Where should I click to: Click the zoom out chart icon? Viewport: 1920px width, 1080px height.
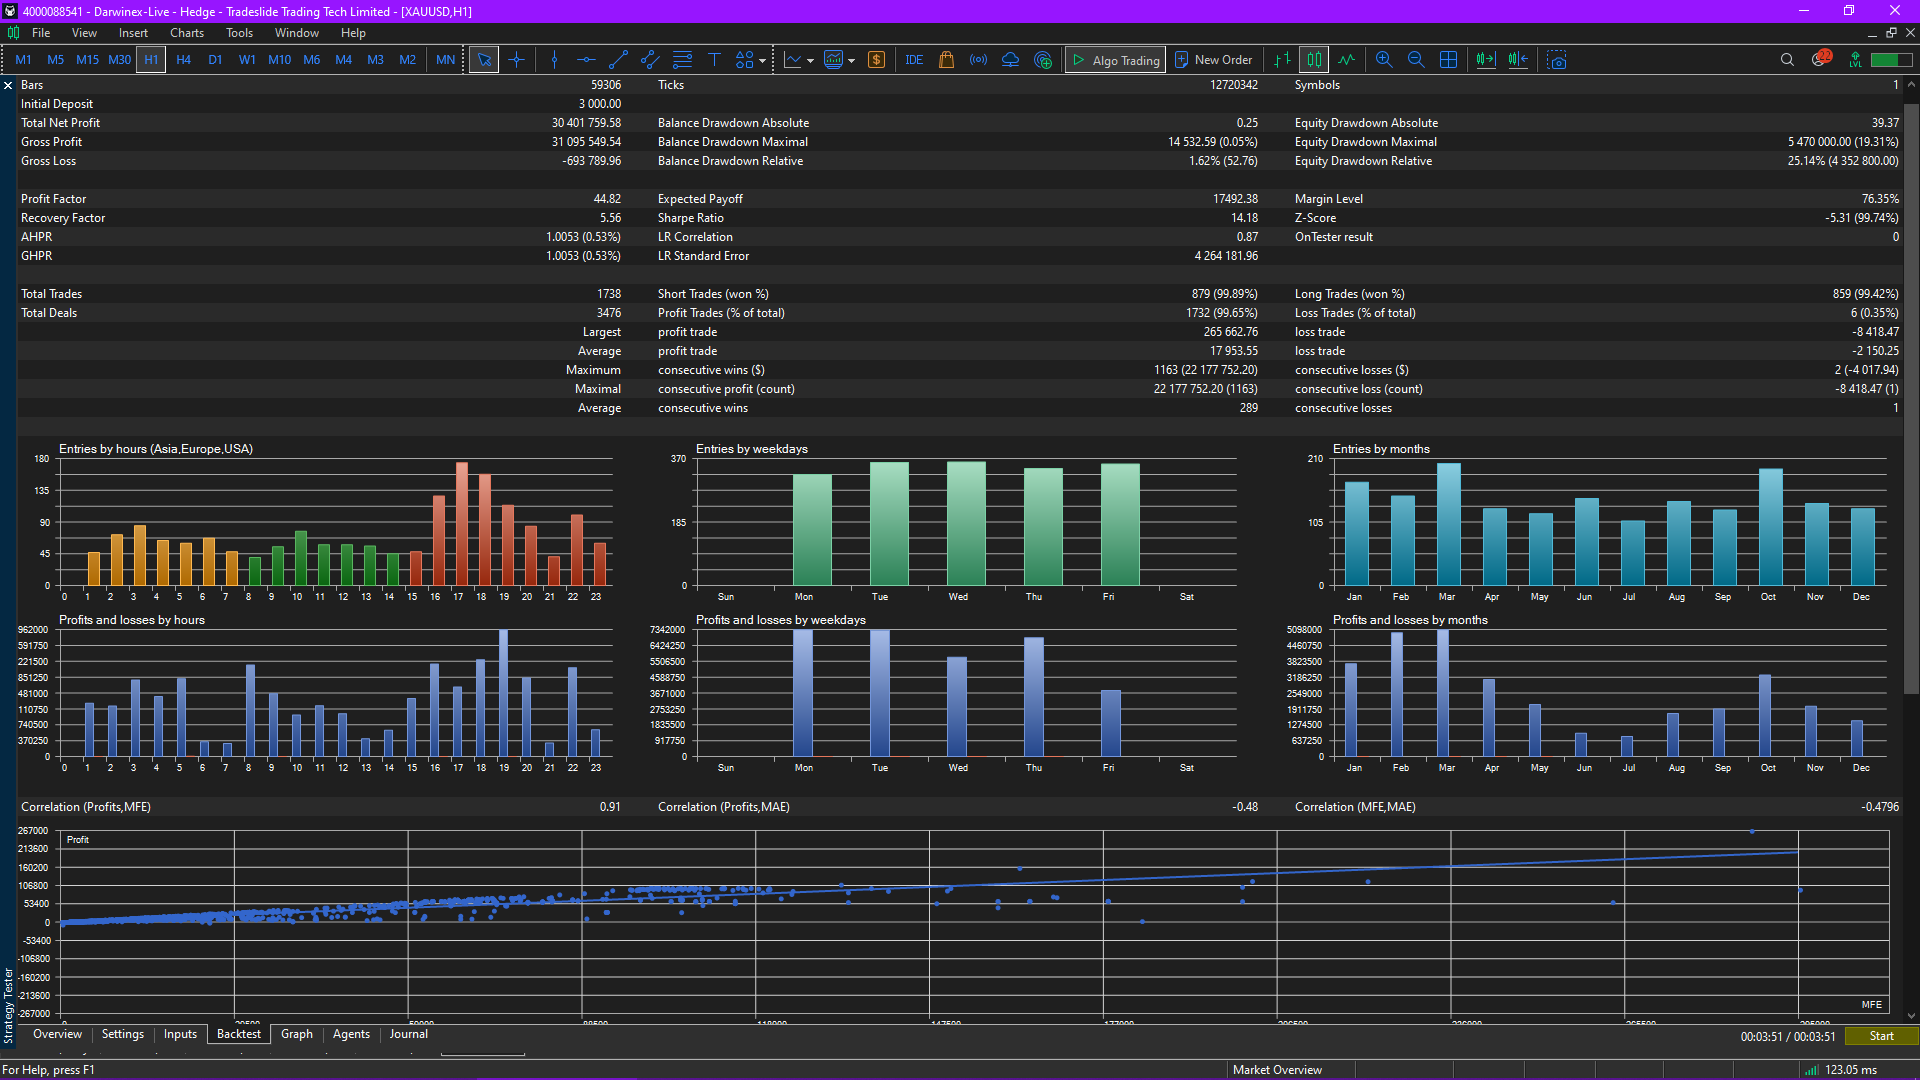pyautogui.click(x=1416, y=60)
